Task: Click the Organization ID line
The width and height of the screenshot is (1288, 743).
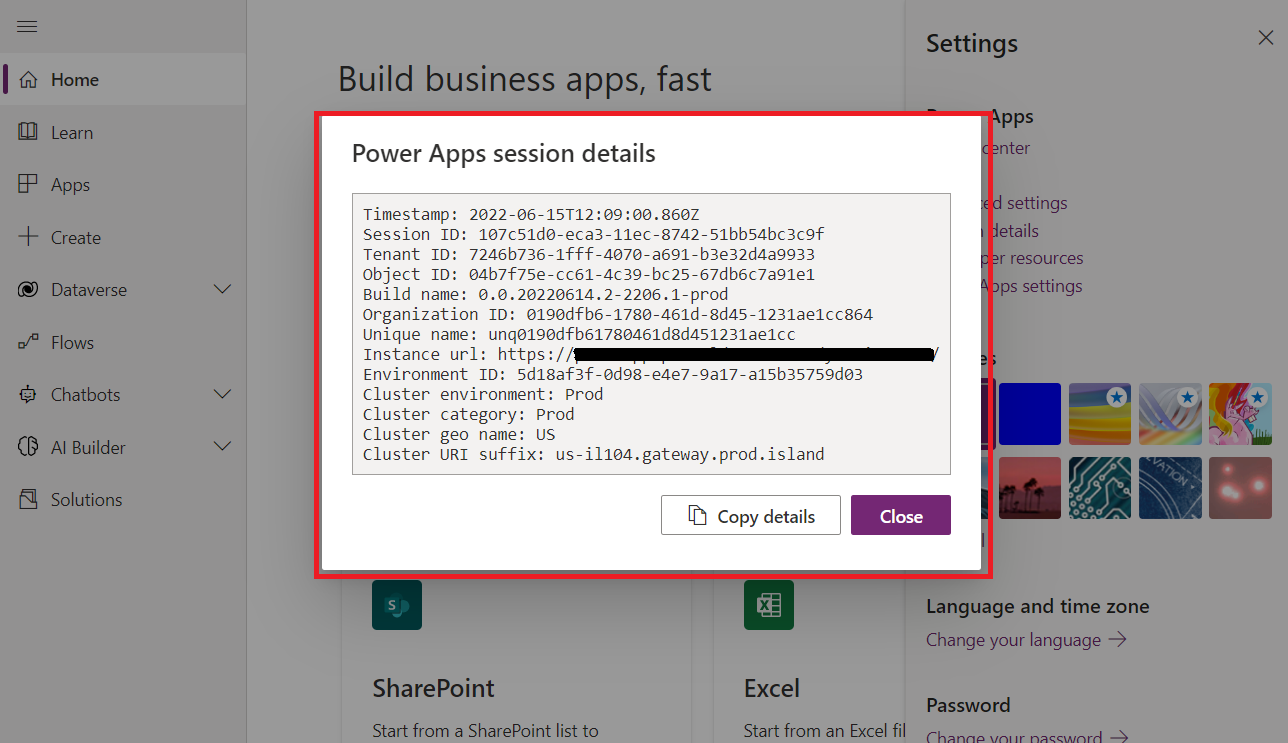Action: (x=618, y=314)
